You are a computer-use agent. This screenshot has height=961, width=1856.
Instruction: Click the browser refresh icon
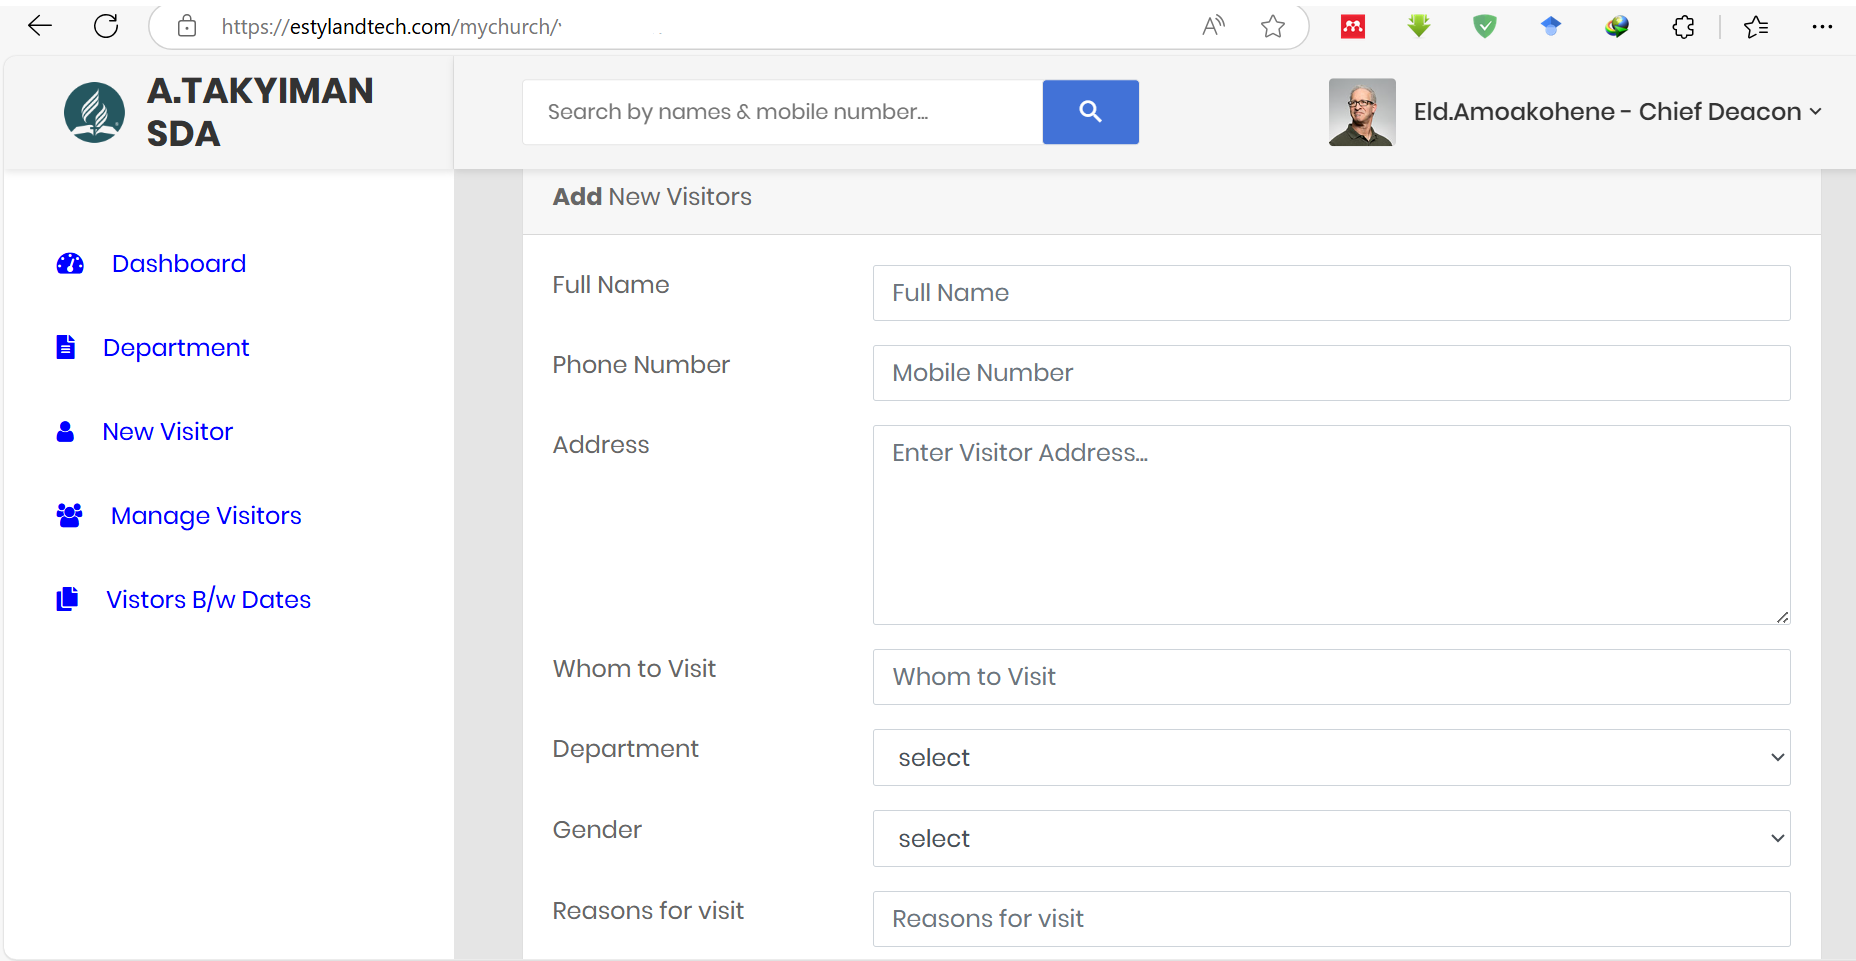106,26
